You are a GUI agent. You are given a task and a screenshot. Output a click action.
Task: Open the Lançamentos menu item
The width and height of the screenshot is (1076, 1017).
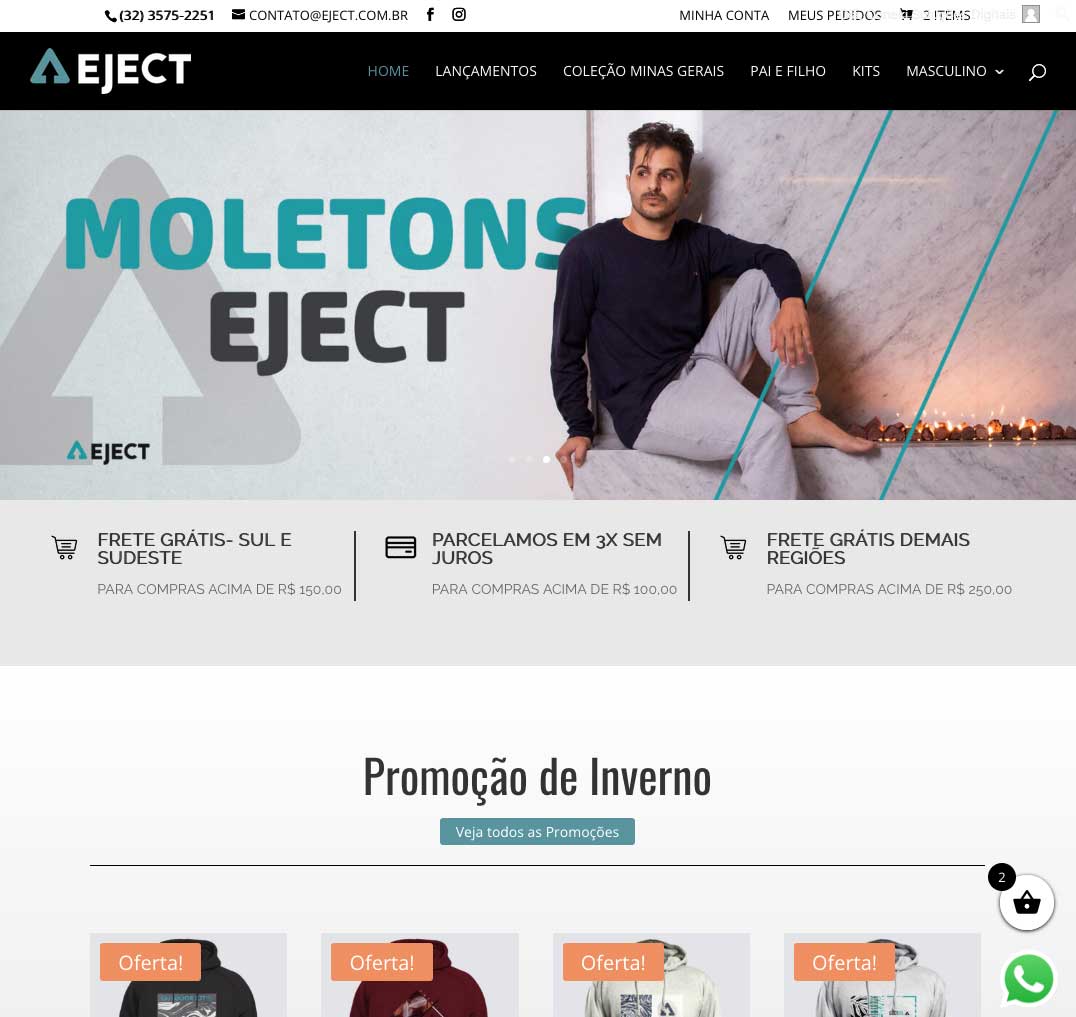[486, 71]
